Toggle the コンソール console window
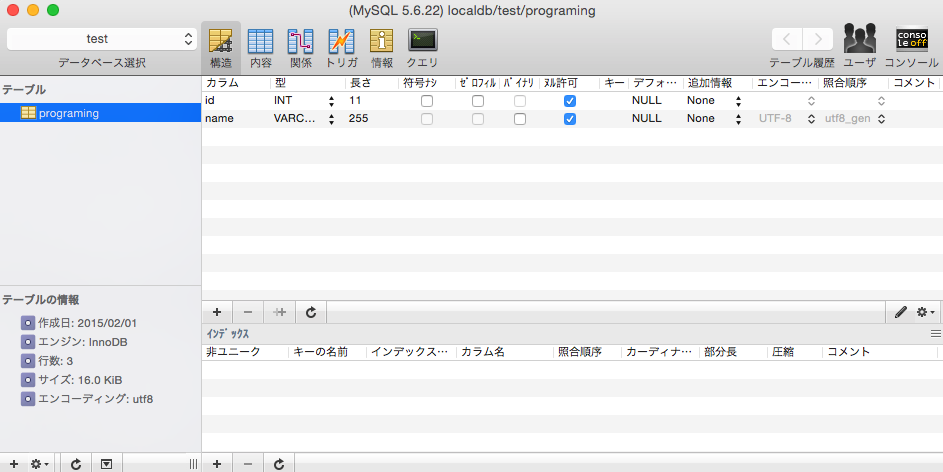This screenshot has width=943, height=472. (x=911, y=47)
